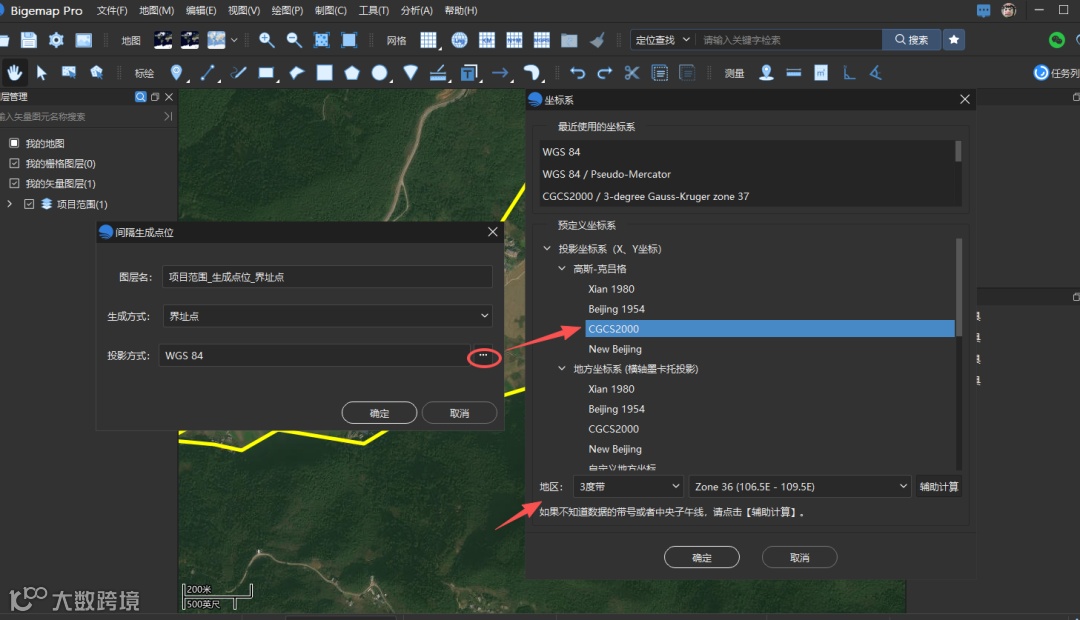1080x620 pixels.
Task: Collapse 投影坐标系 (X、Y坐标) node
Action: 547,249
